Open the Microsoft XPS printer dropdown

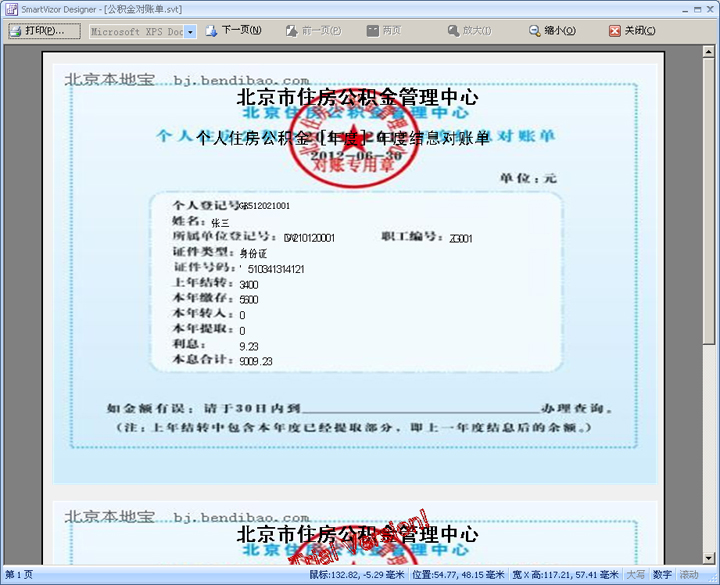click(190, 32)
